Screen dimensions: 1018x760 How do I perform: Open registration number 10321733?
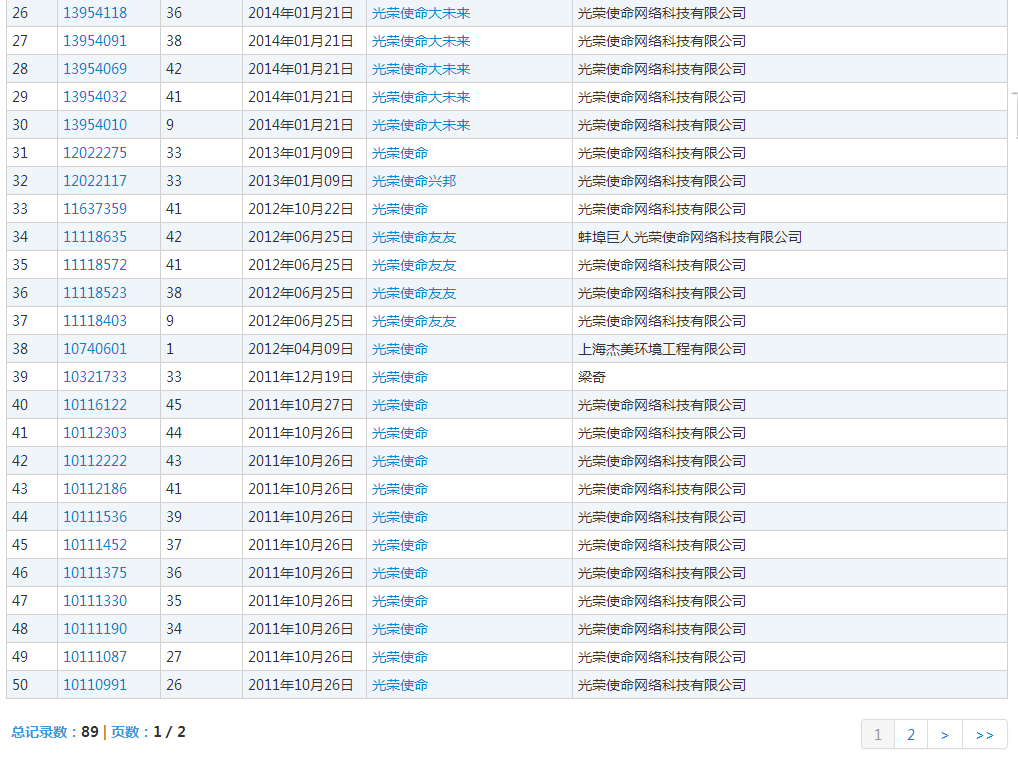(95, 377)
